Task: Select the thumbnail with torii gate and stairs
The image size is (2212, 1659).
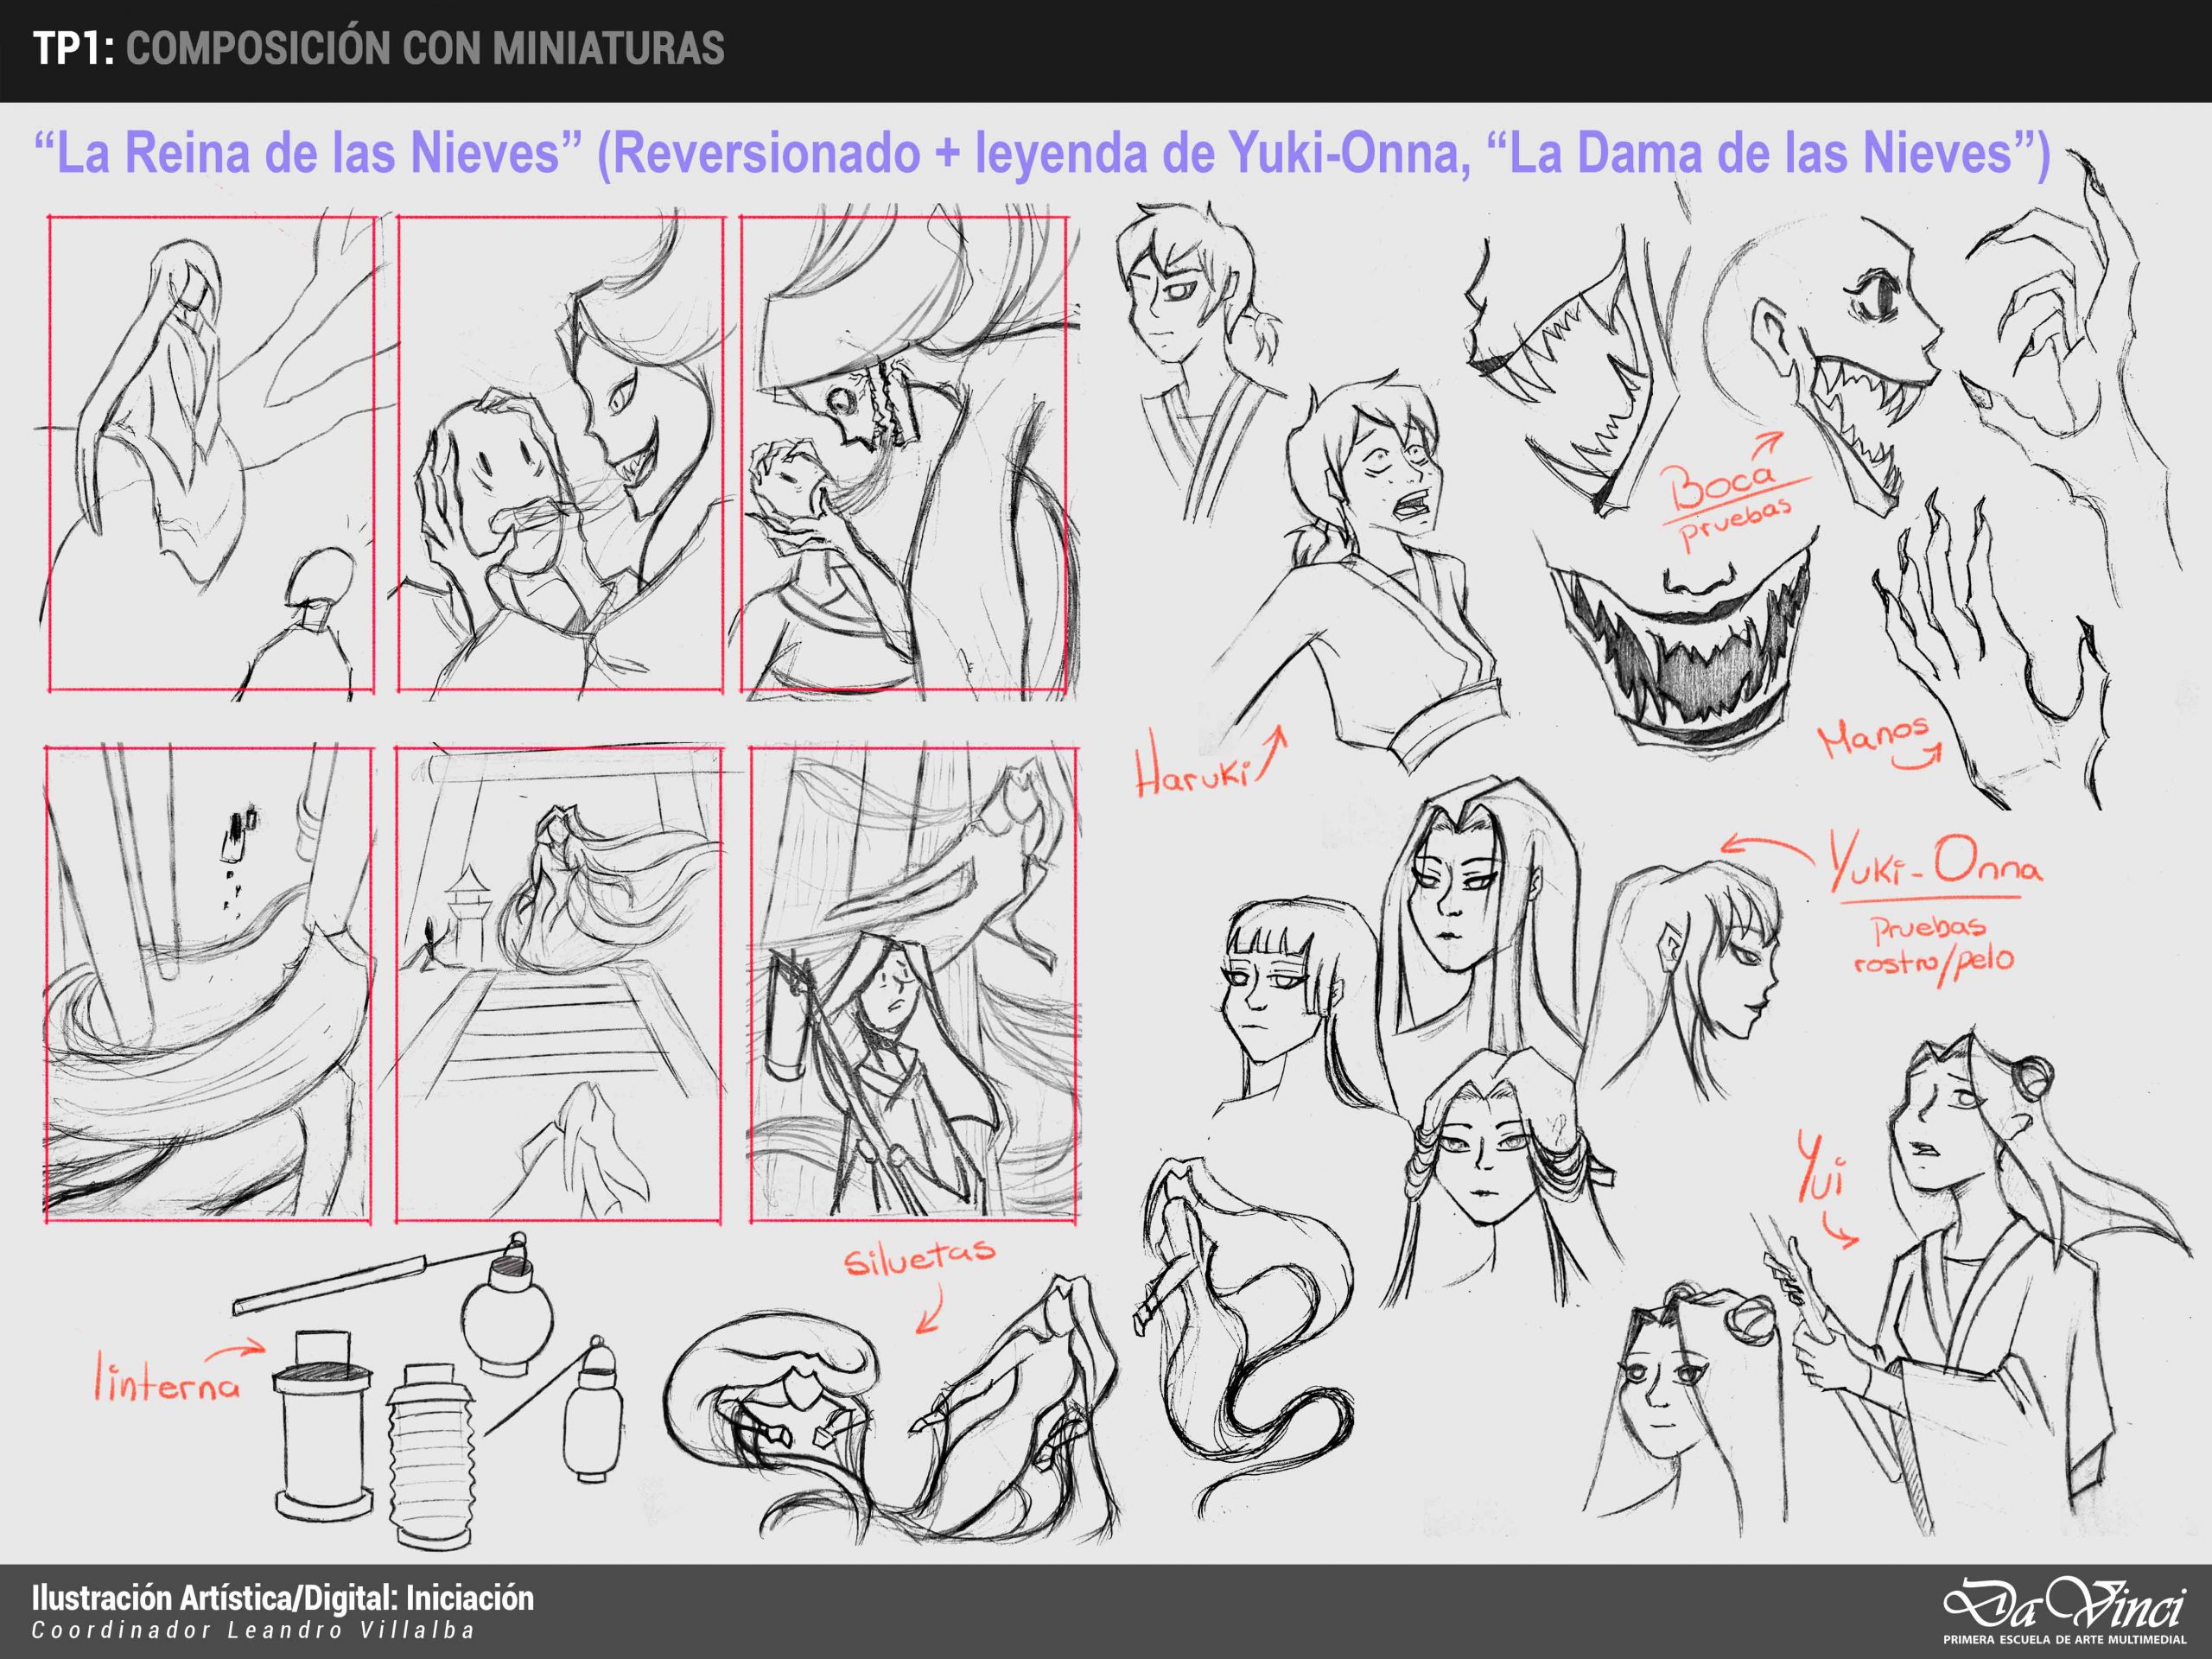Action: coord(558,984)
